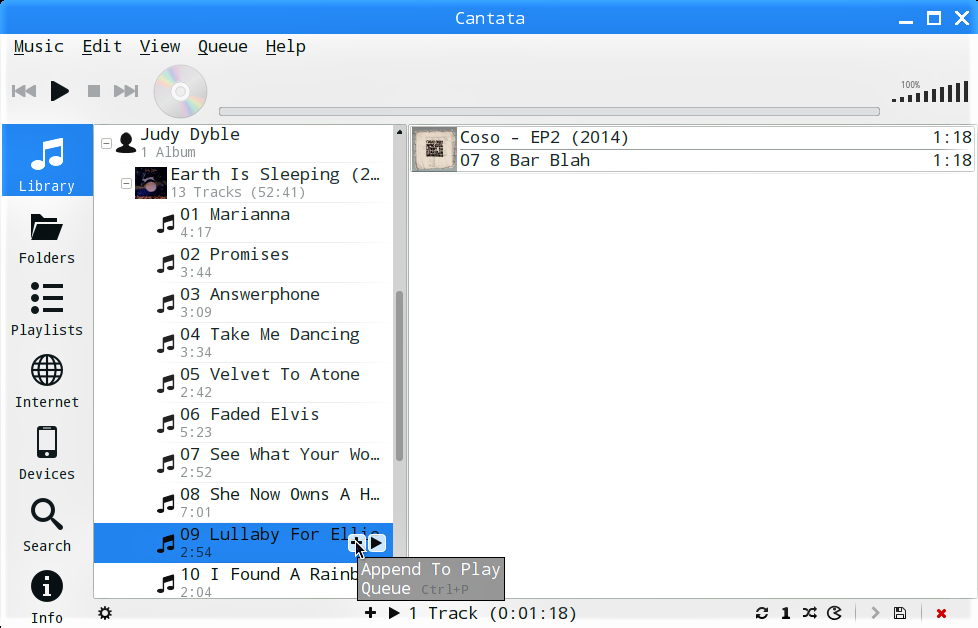This screenshot has height=628, width=978.
Task: Open the settings gear in status bar
Action: click(x=105, y=613)
